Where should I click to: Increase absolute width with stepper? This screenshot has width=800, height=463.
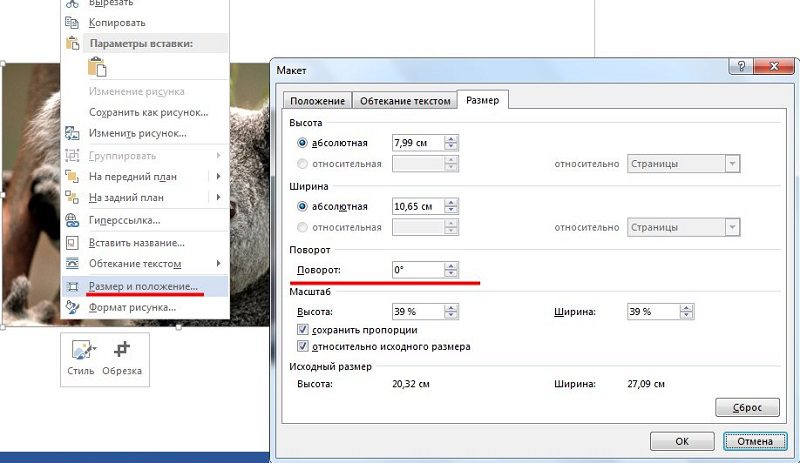click(x=451, y=203)
